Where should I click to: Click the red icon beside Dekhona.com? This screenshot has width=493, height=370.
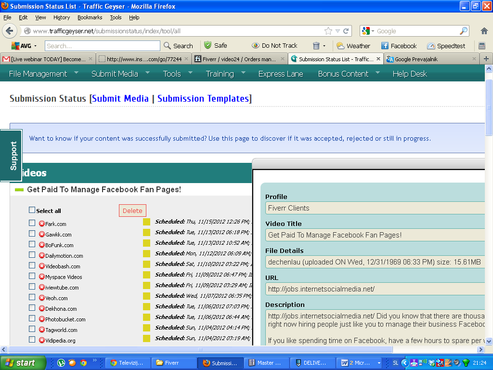click(x=42, y=308)
